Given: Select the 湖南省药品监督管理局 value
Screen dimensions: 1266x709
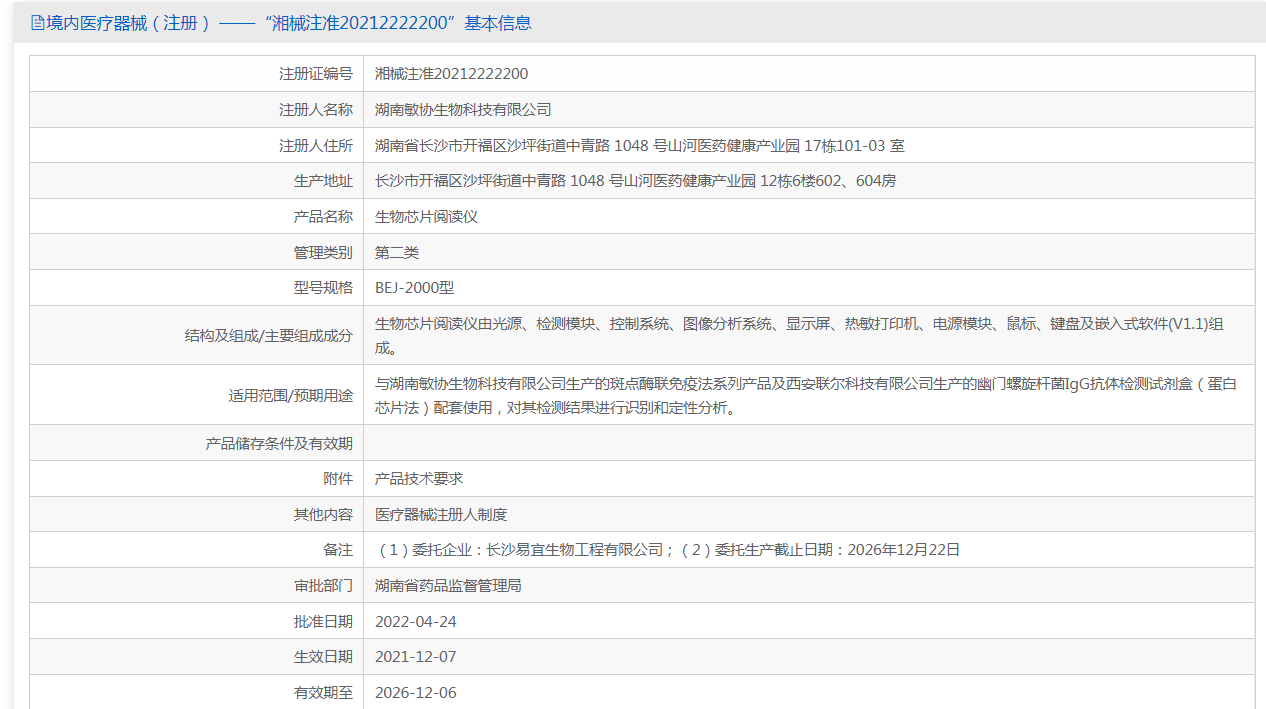Looking at the screenshot, I should click(x=448, y=586).
